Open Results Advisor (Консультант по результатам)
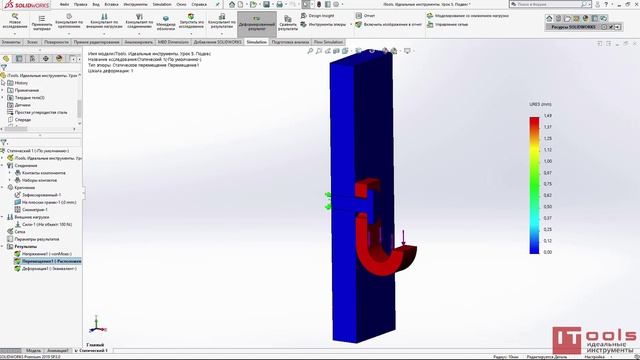The height and width of the screenshot is (360, 640). (x=222, y=22)
